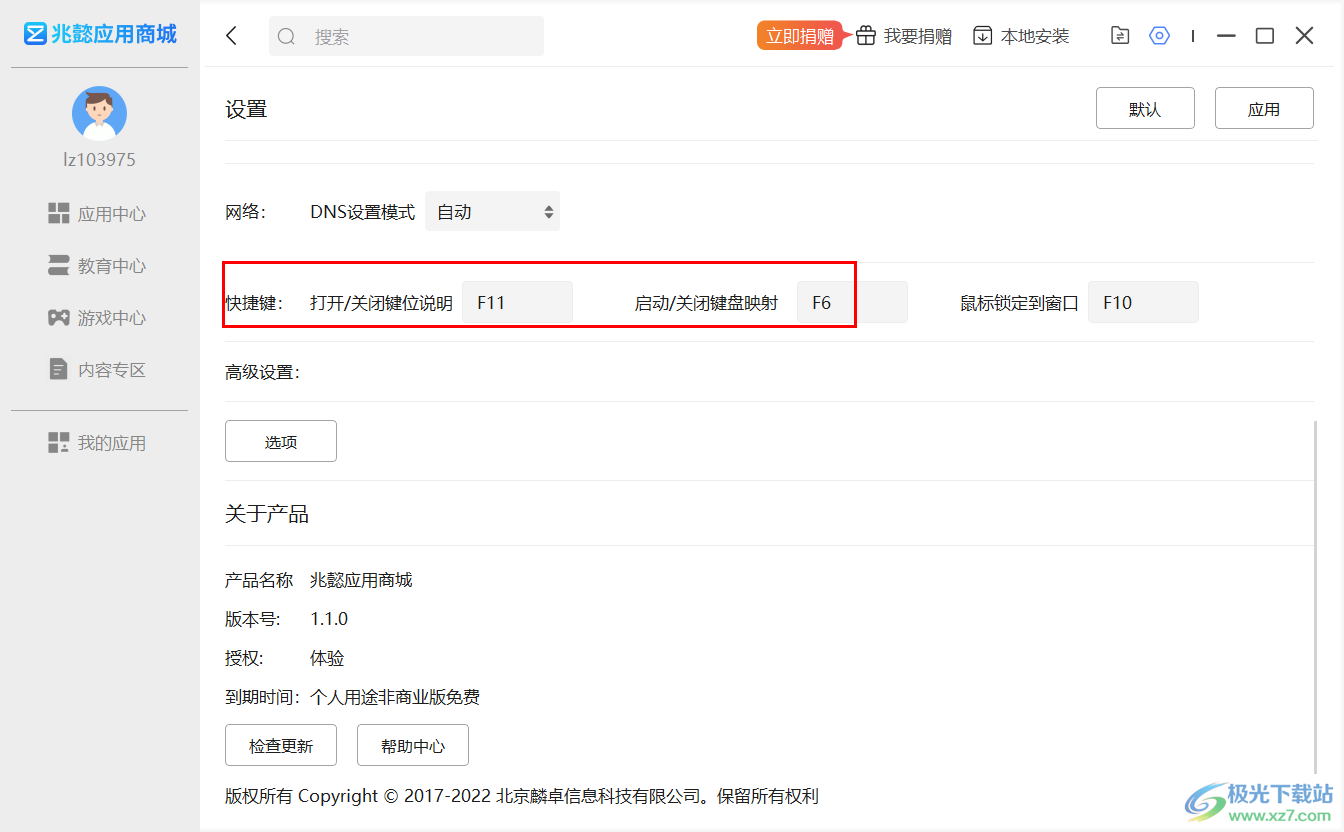Click the gift box icon
This screenshot has height=832, width=1344.
pos(865,36)
